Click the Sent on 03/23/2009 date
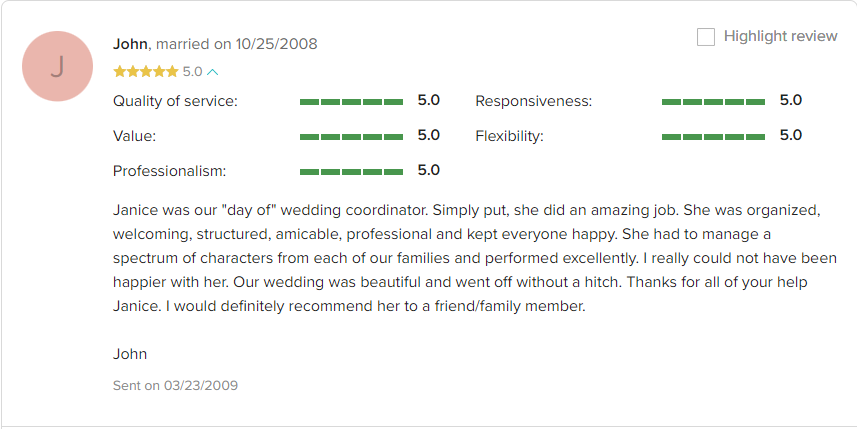 (175, 385)
